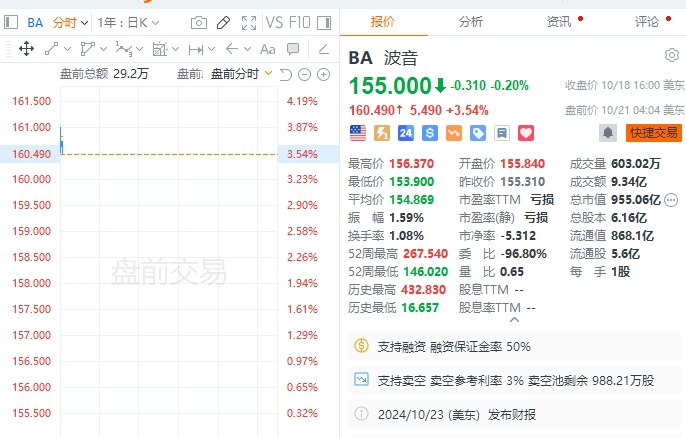Switch the chart to fullscreen mode
686x437 pixels.
[249, 23]
